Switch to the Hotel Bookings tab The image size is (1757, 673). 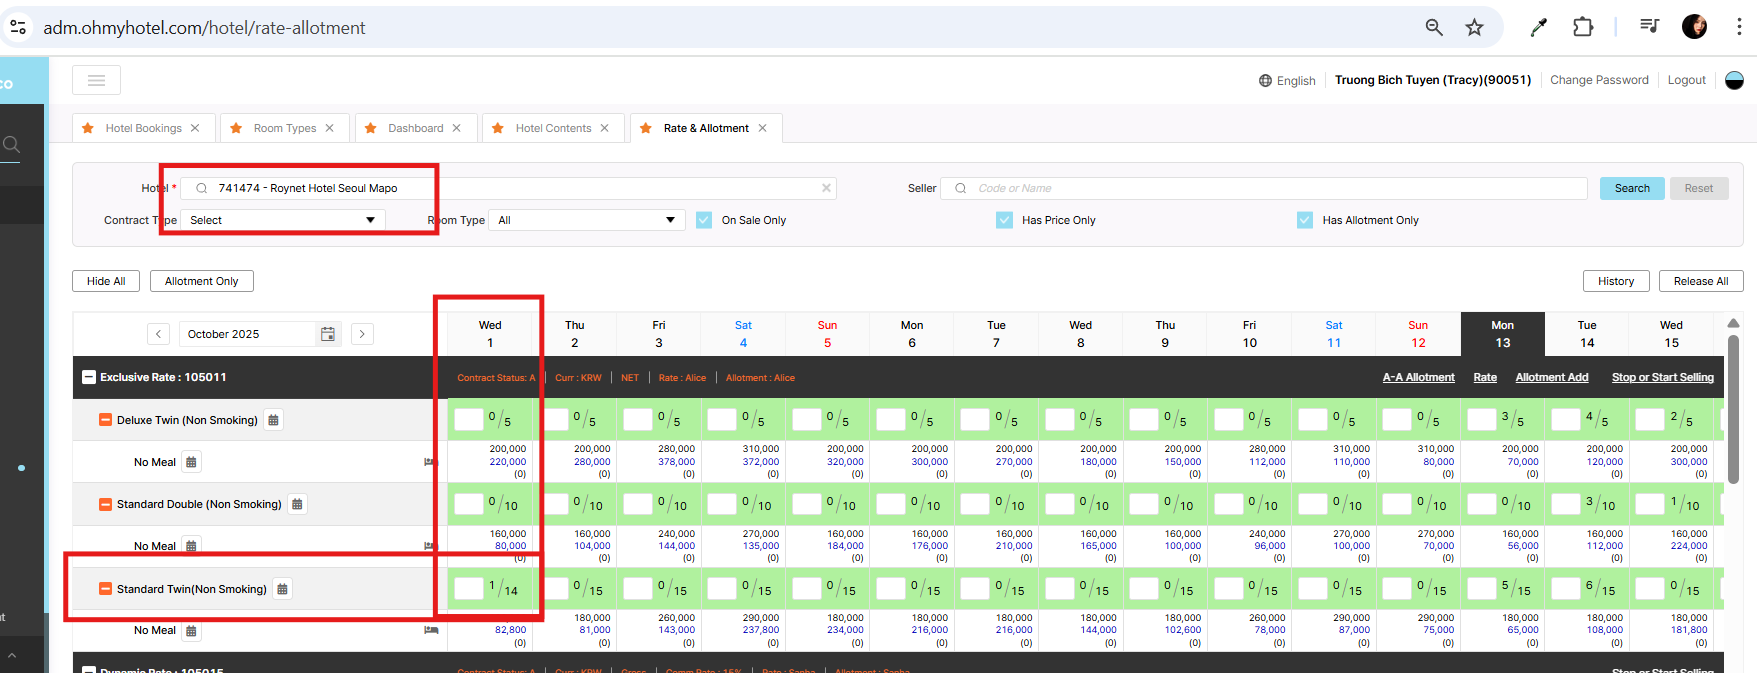[x=143, y=128]
